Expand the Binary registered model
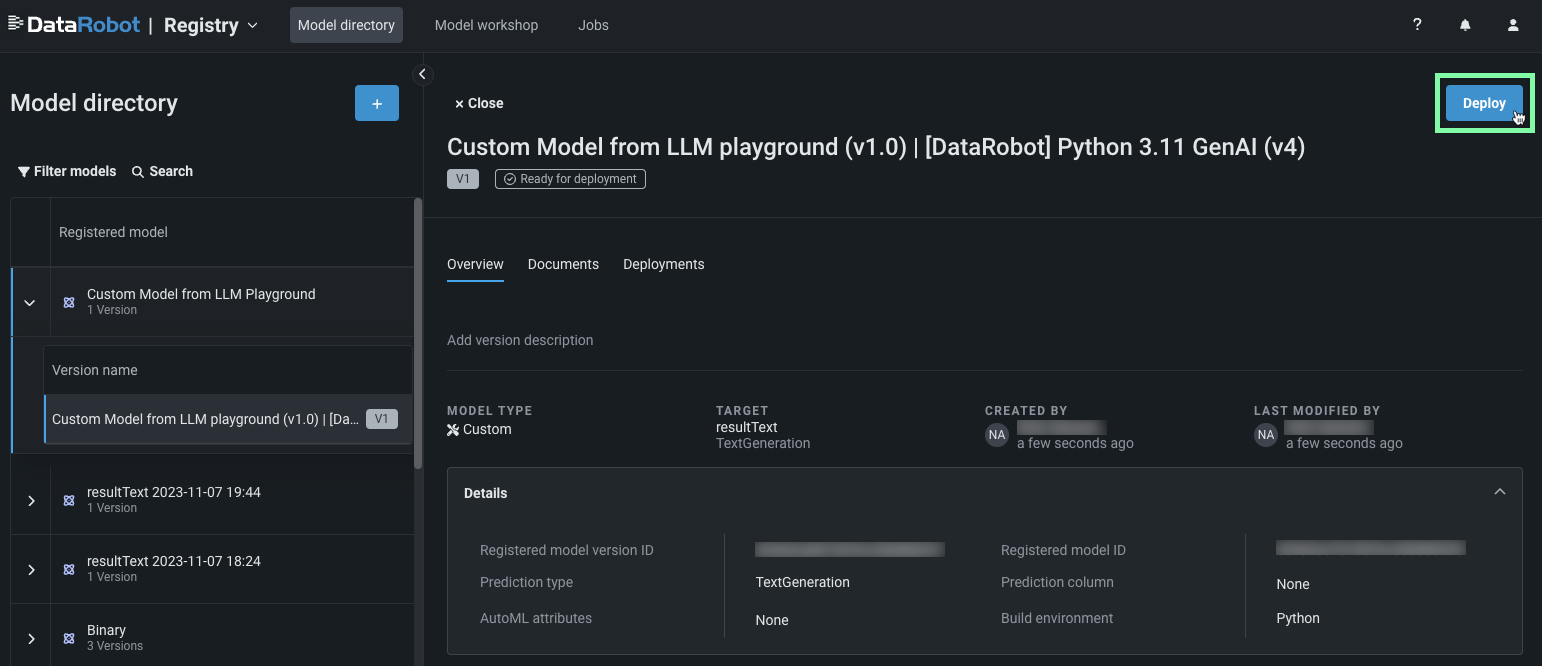 (x=31, y=638)
